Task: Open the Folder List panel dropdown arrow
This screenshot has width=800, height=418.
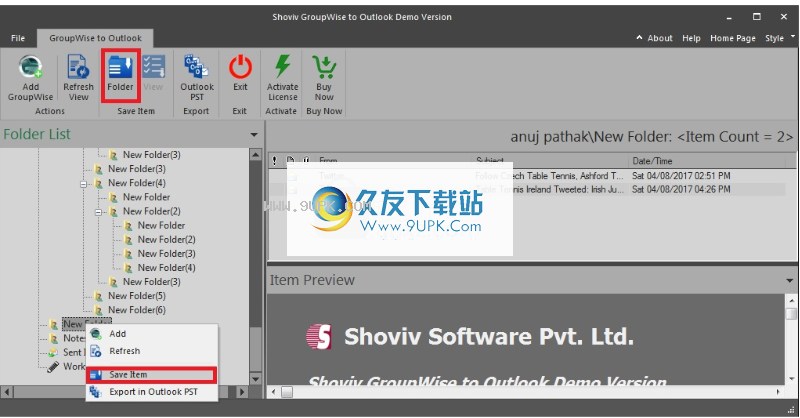Action: pos(254,135)
